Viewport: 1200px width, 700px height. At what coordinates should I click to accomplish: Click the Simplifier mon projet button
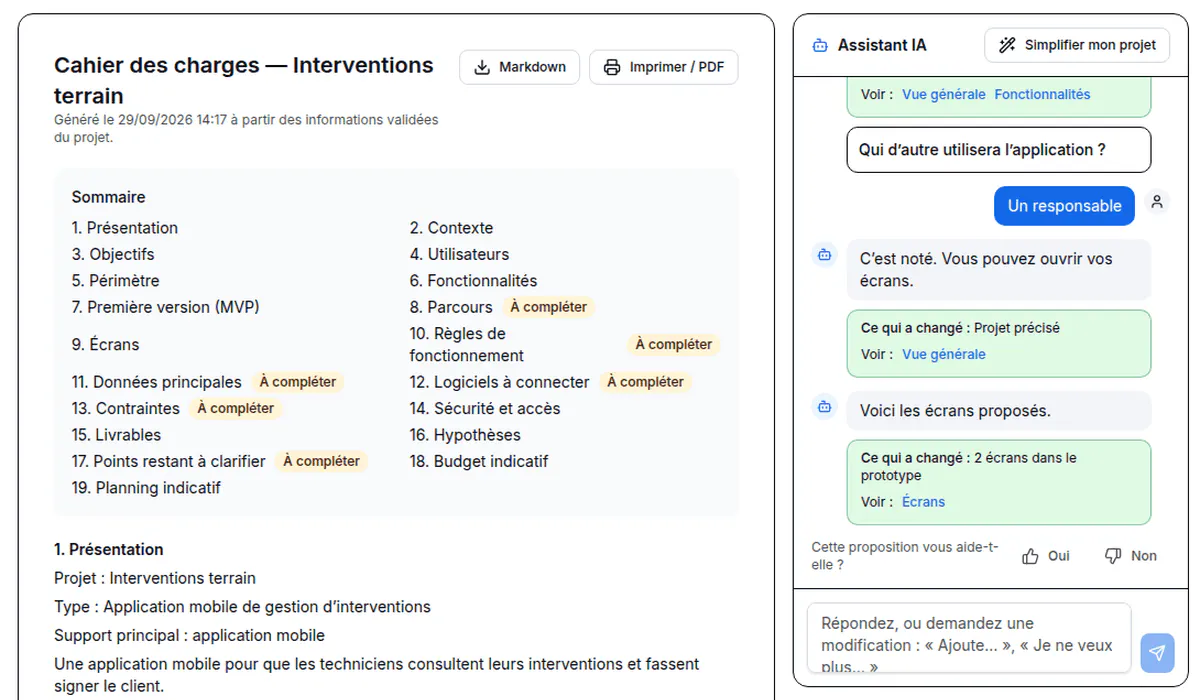pos(1077,45)
